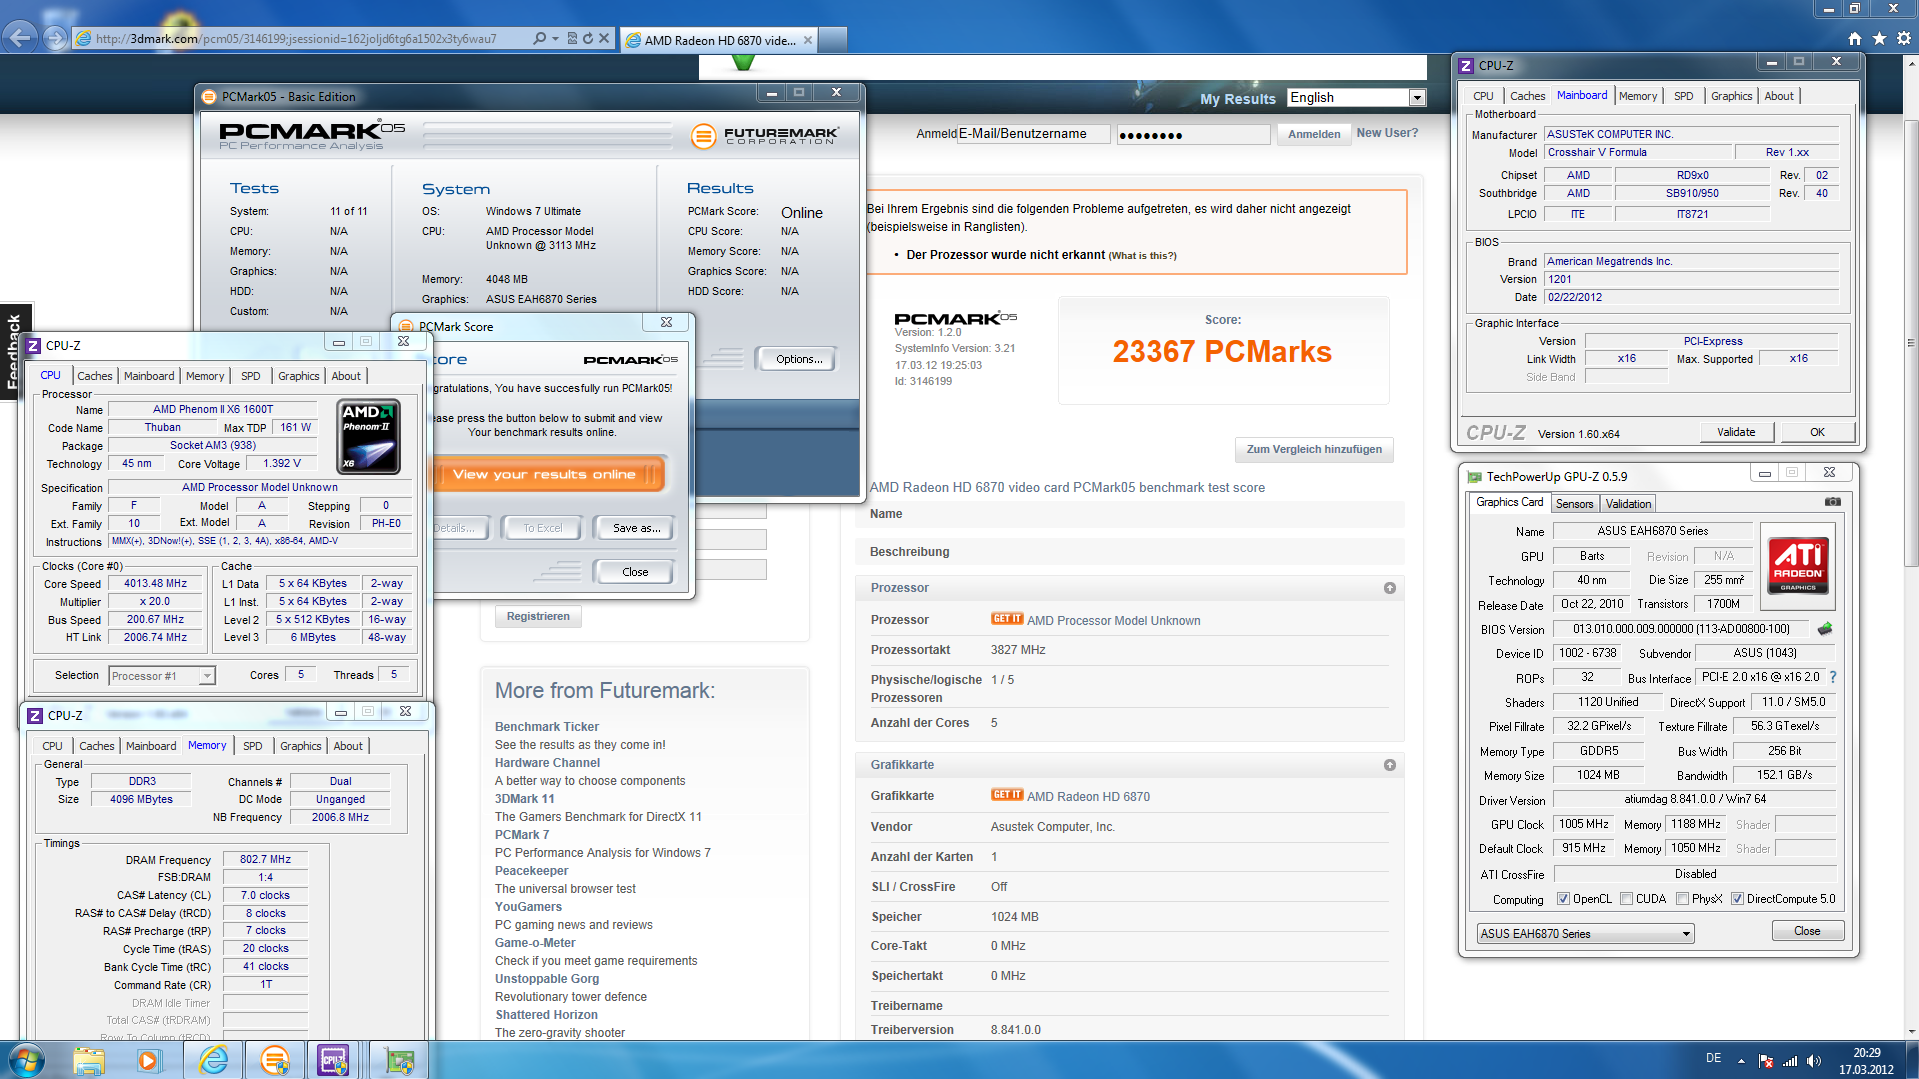Go back with the browser back arrow
The height and width of the screenshot is (1079, 1919).
(x=19, y=38)
